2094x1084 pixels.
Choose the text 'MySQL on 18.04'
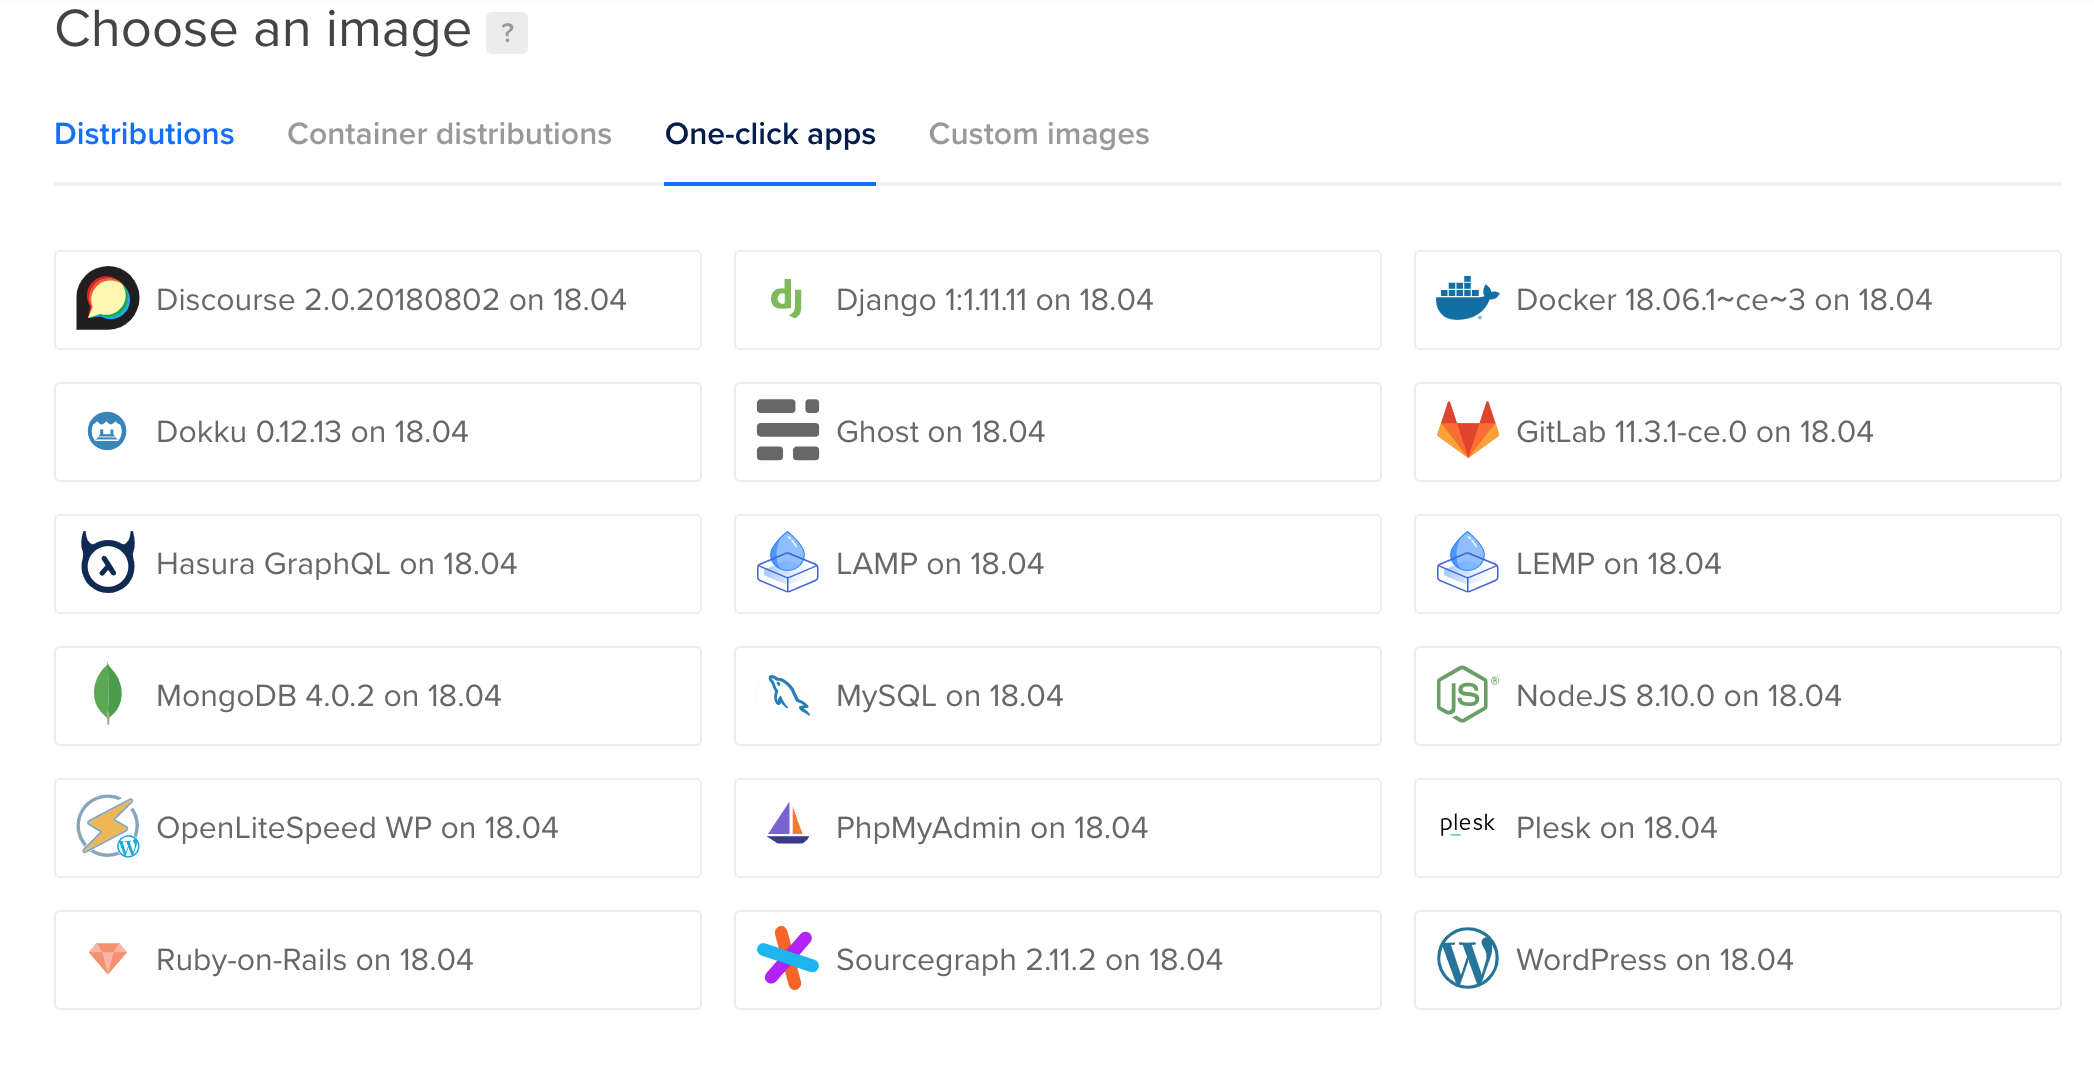(x=950, y=696)
